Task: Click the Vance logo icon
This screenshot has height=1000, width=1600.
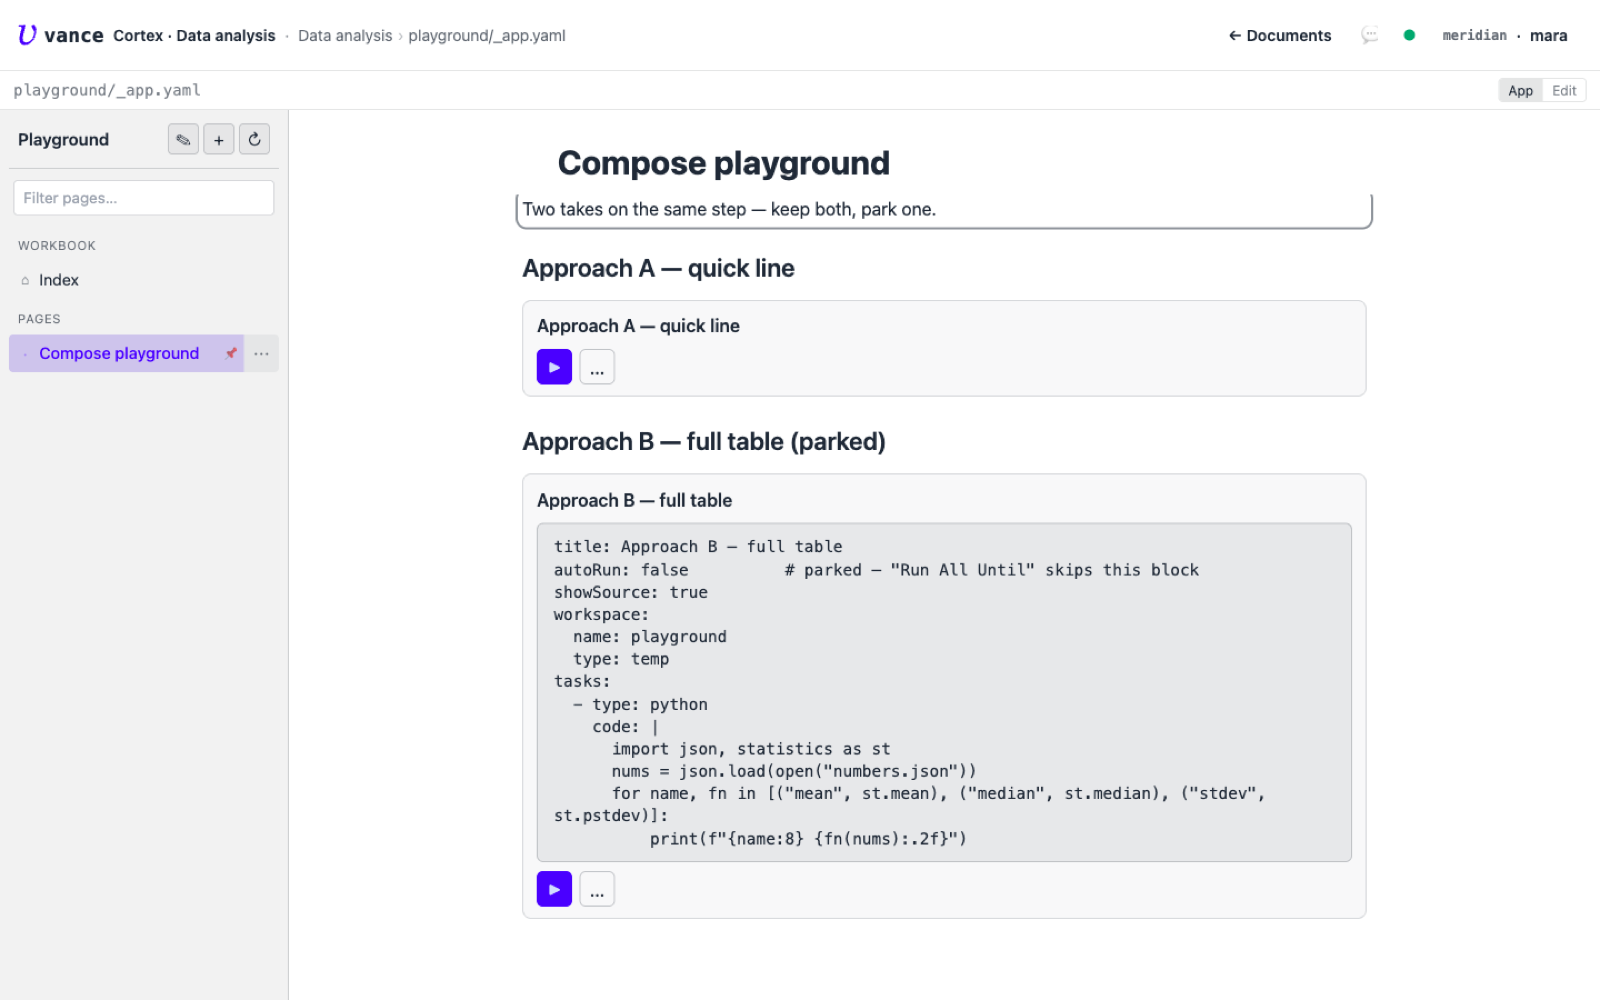Action: pos(27,35)
